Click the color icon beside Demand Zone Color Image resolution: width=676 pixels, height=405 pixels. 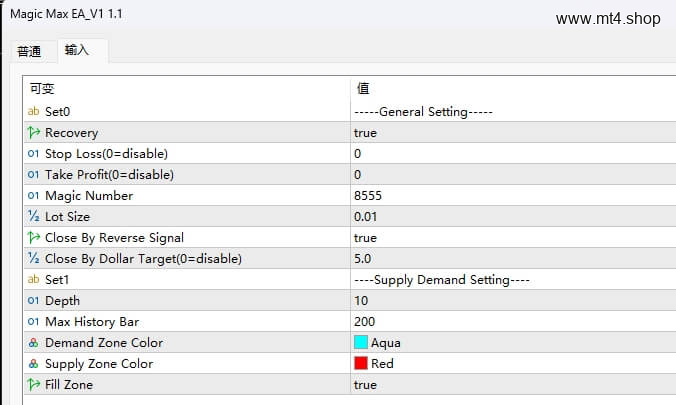tap(33, 342)
